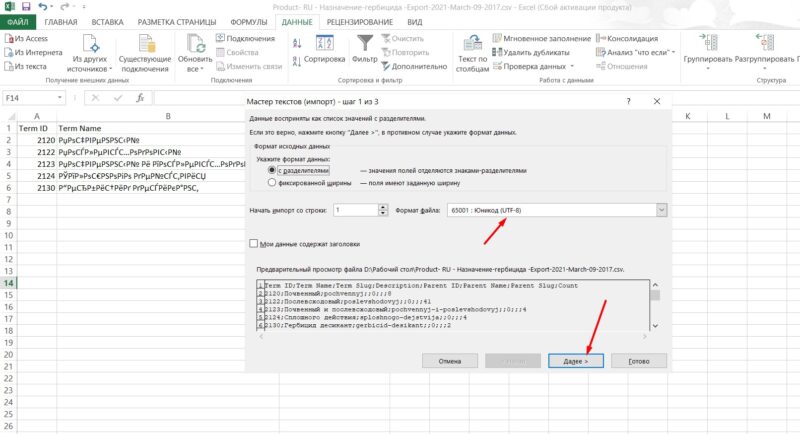The image size is (800, 434).
Task: Click the Готово (Finish) button
Action: coord(639,361)
